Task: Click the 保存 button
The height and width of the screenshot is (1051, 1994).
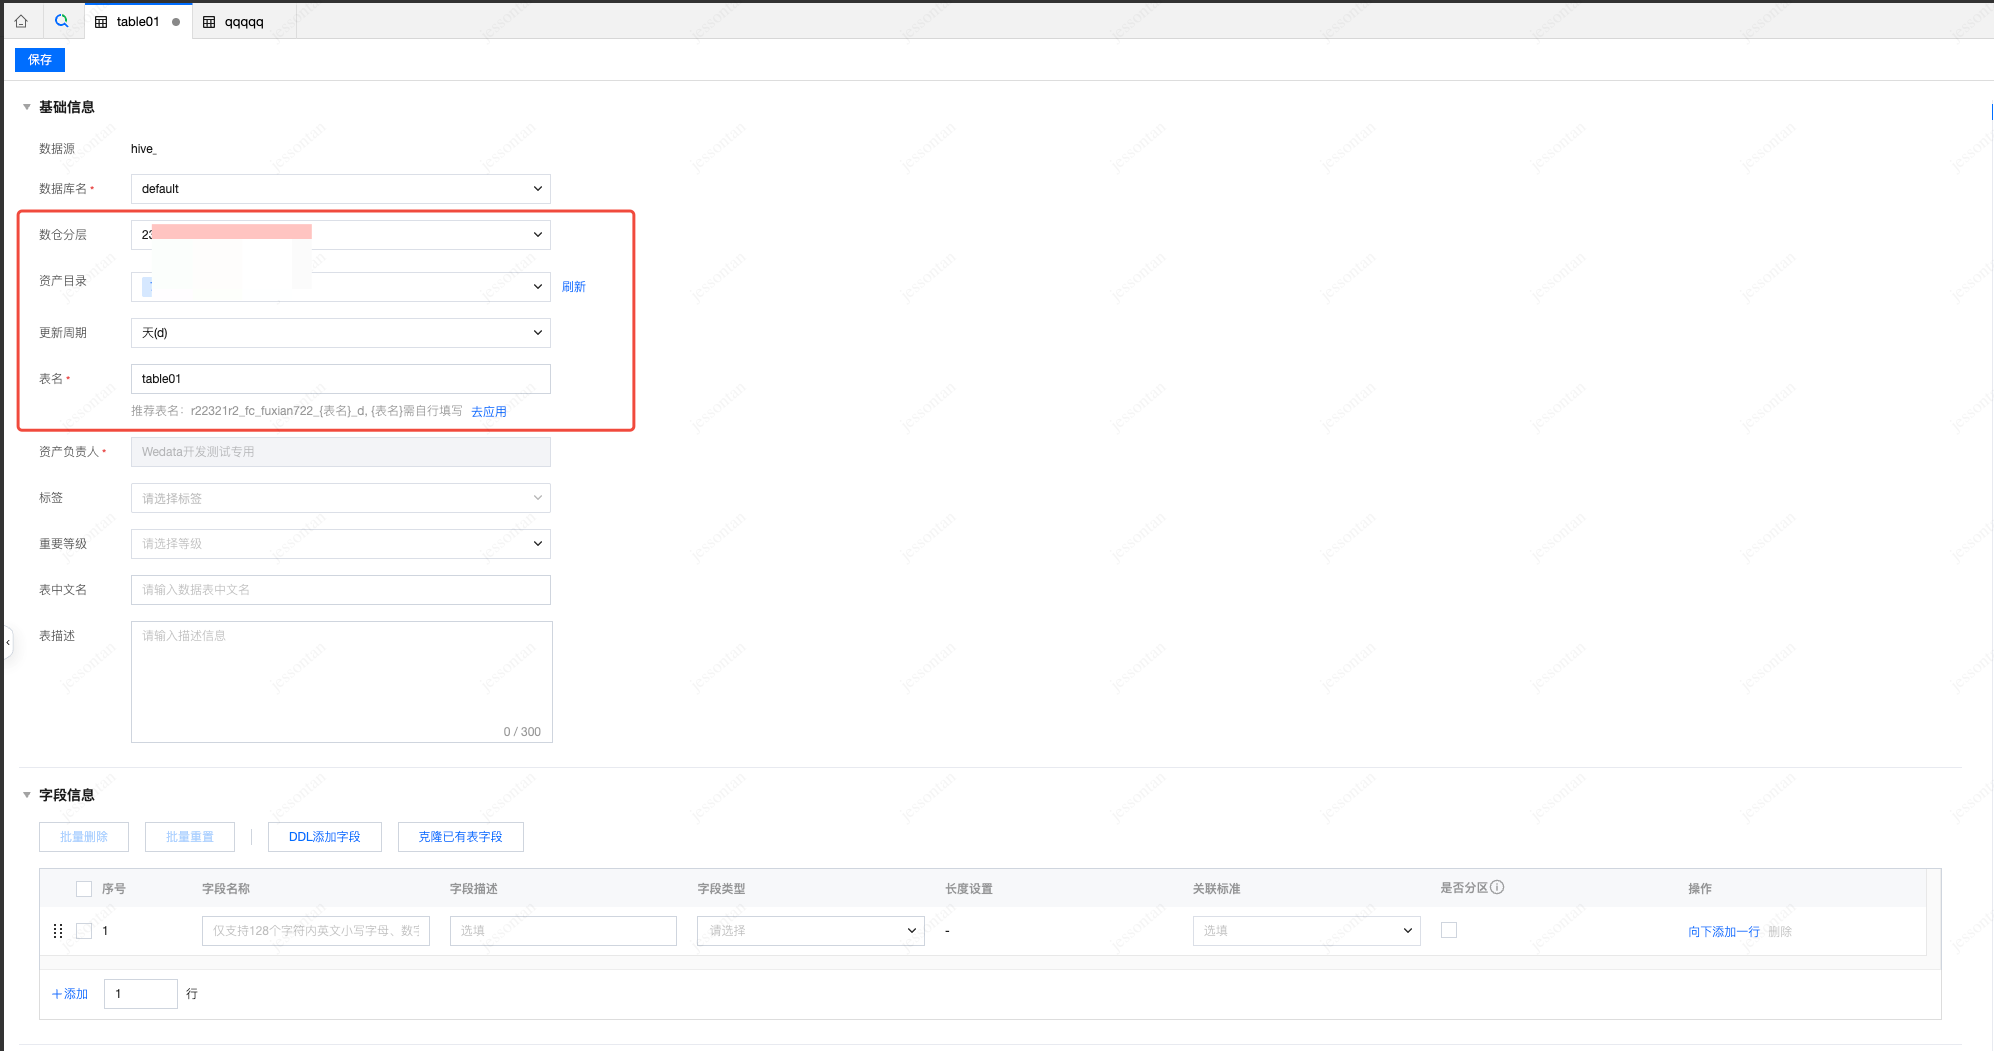Action: coord(40,60)
